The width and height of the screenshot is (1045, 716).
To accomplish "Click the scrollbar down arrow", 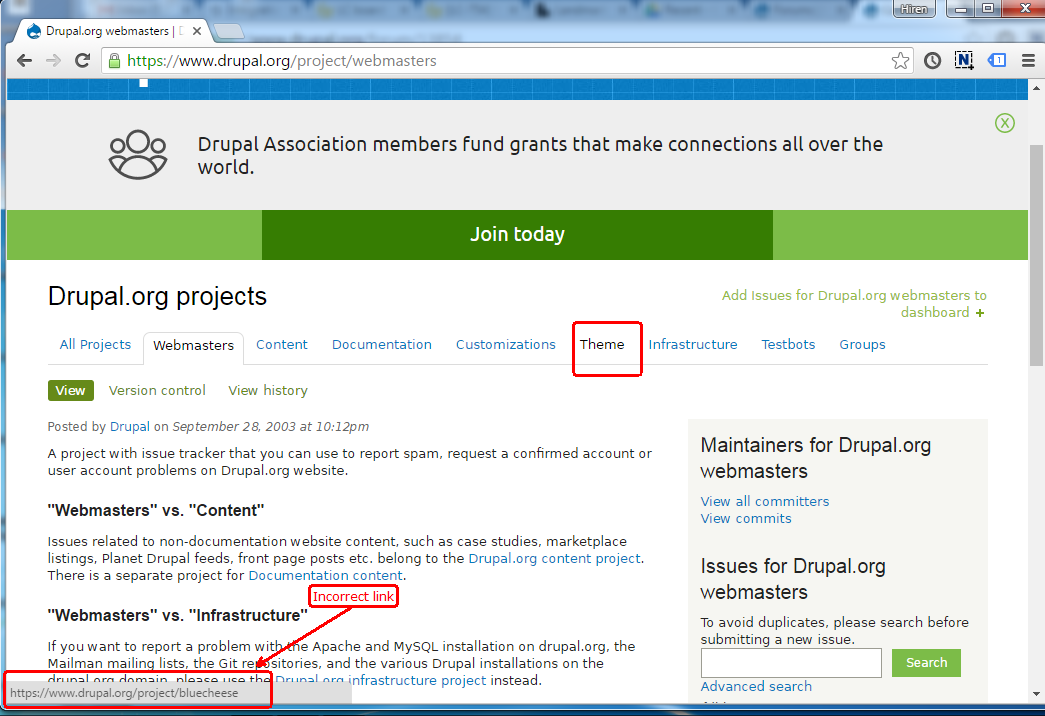I will (1036, 694).
